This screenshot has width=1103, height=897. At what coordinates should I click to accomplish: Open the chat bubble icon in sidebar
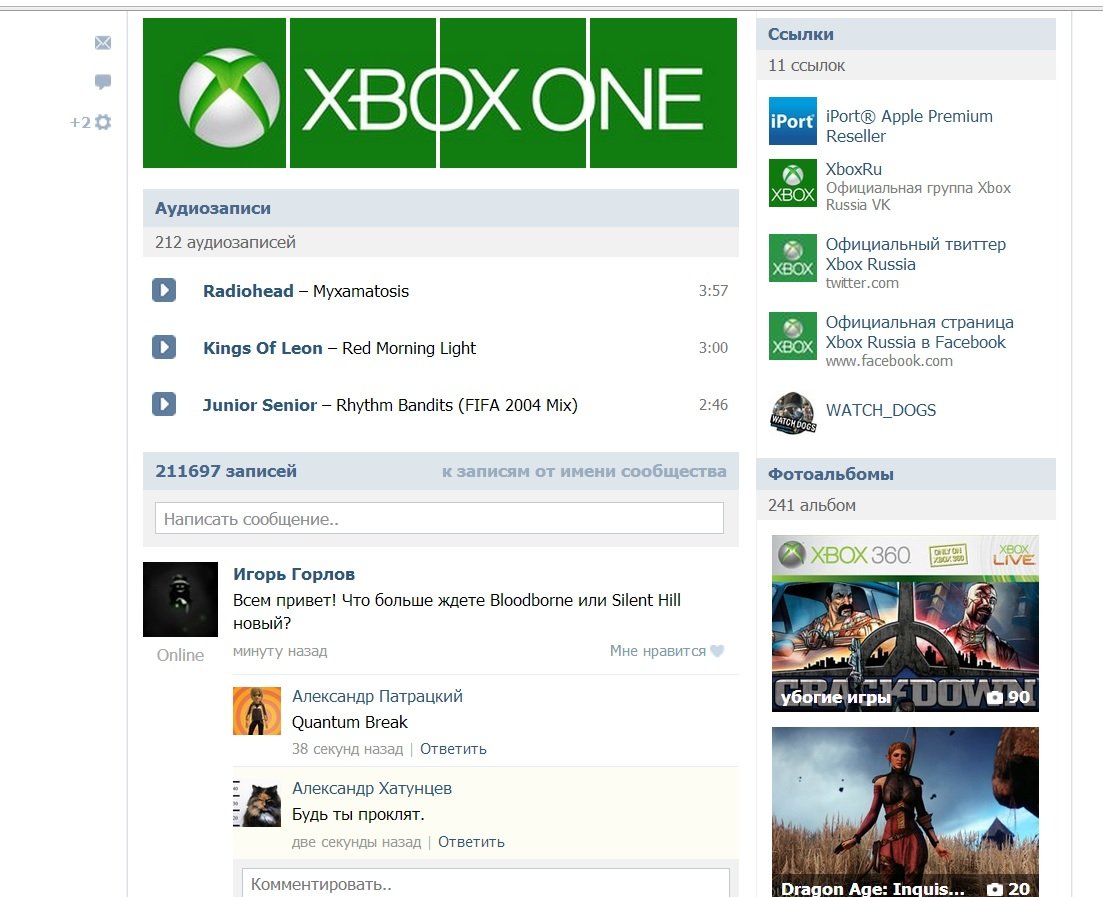pos(103,82)
